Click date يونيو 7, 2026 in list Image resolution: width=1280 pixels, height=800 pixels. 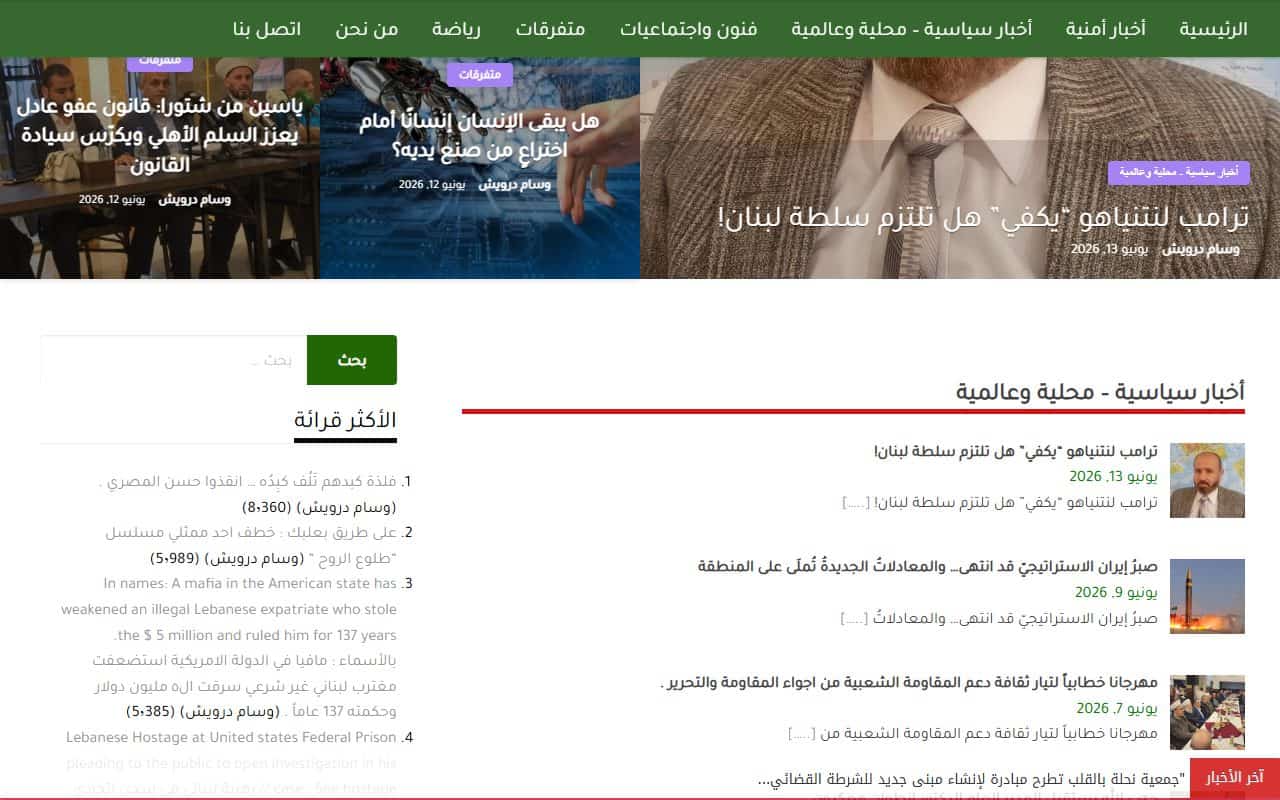coord(1116,708)
